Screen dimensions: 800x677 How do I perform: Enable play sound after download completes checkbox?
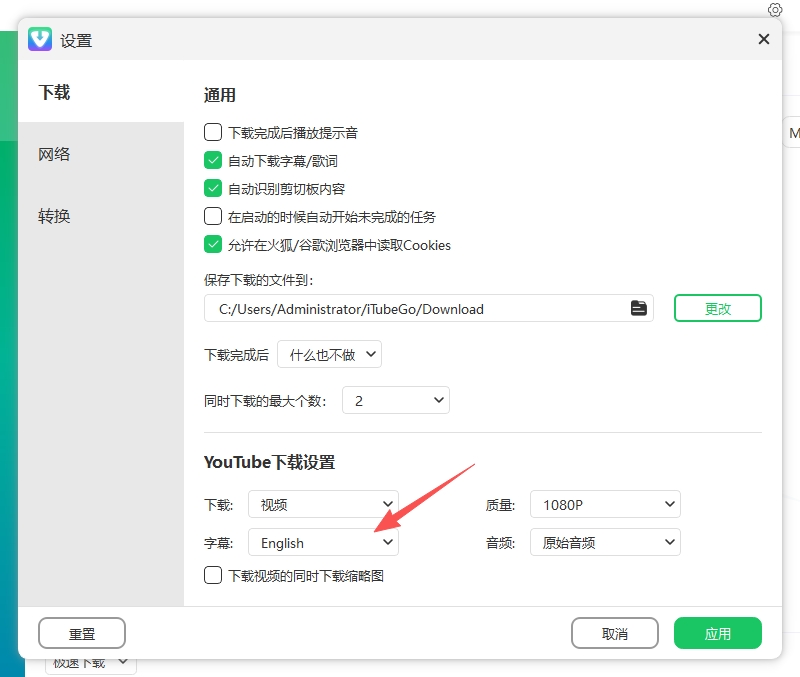coord(213,132)
